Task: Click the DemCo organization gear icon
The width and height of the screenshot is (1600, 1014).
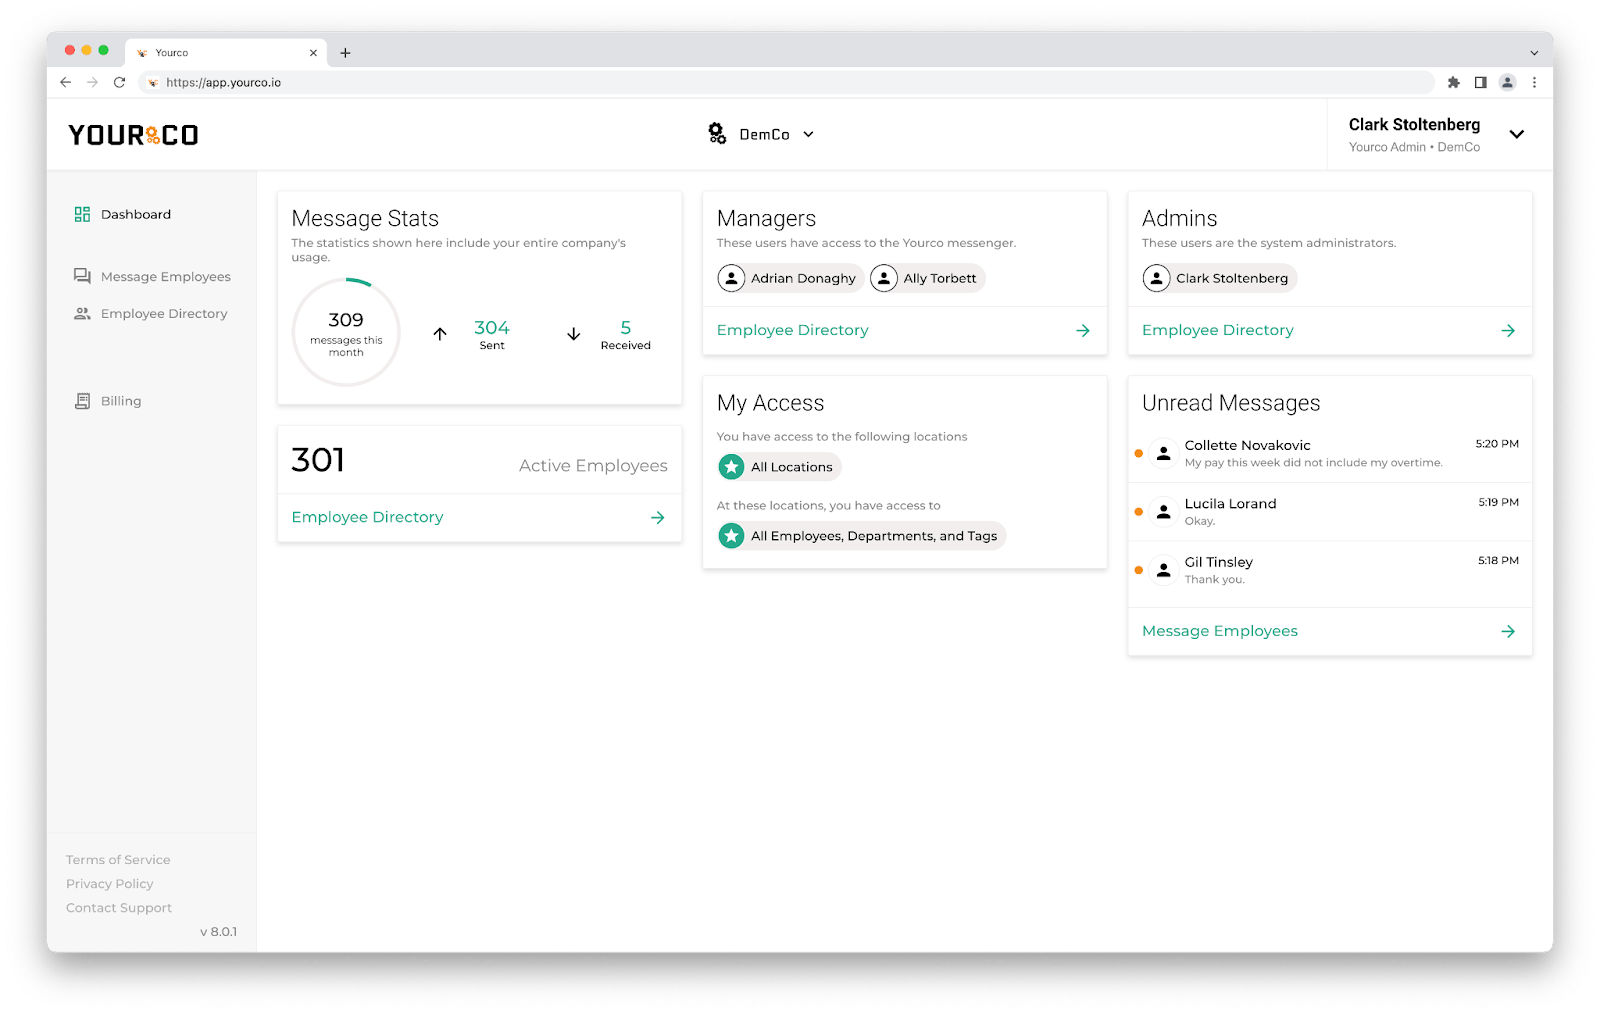Action: 717,133
